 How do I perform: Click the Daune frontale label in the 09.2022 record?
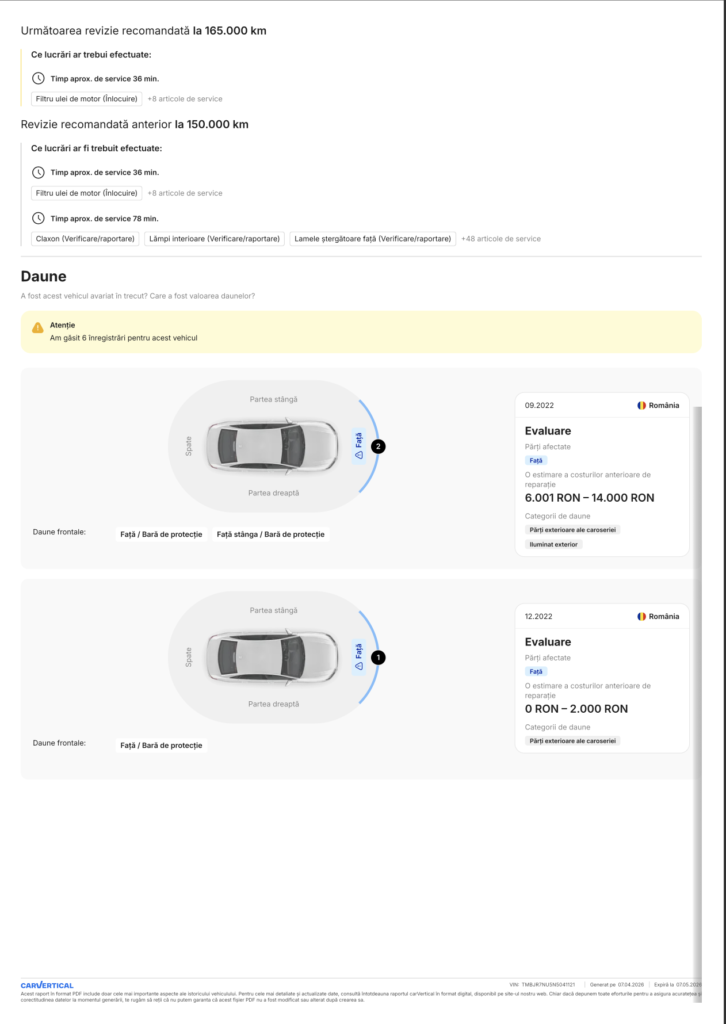(x=59, y=532)
